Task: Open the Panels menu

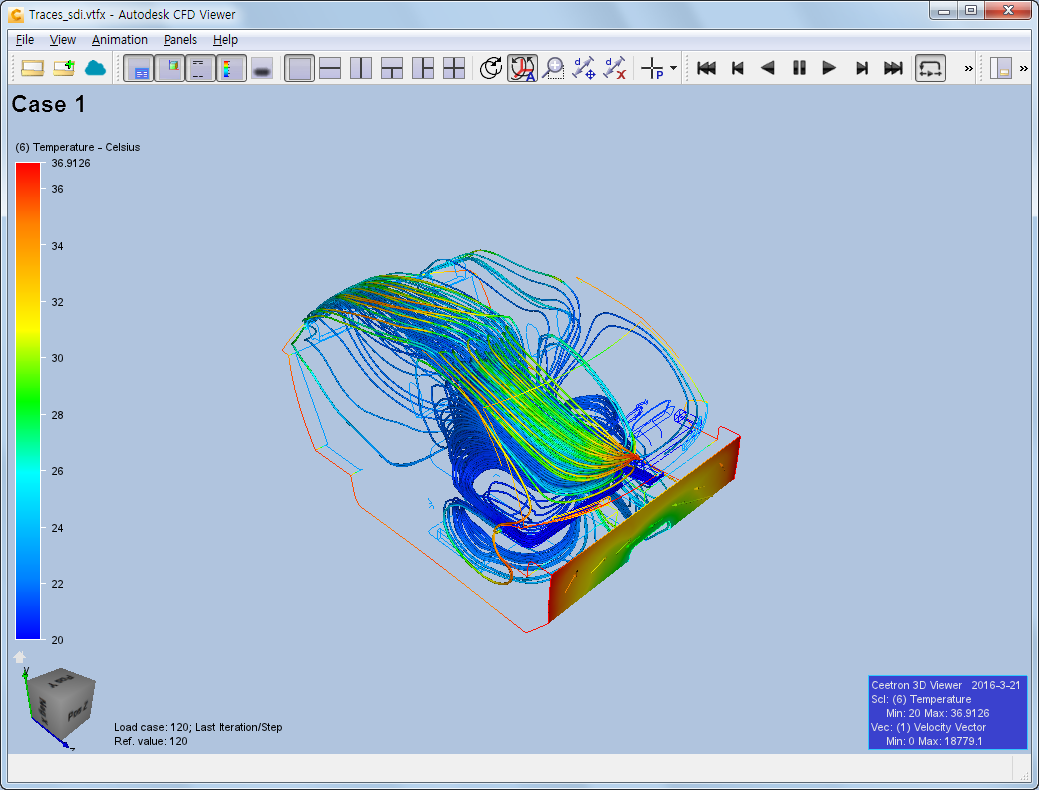Action: [x=180, y=40]
